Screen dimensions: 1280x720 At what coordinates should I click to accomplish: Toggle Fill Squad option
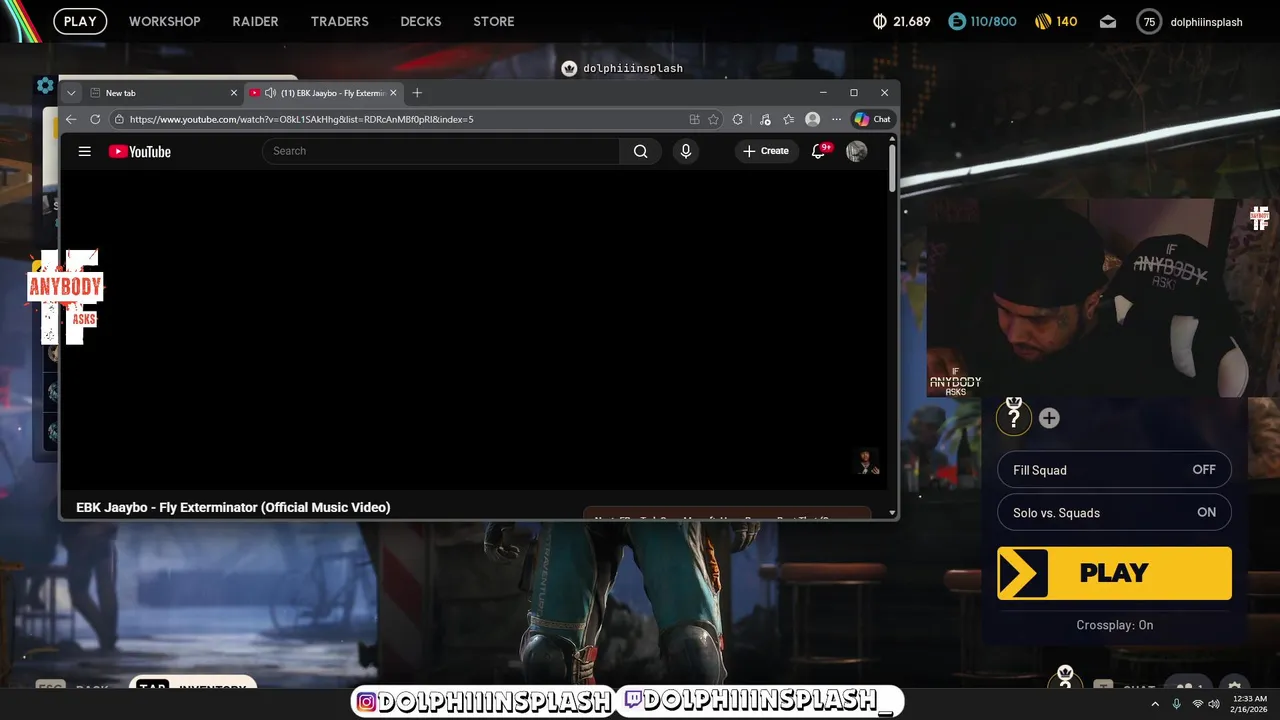[1114, 470]
